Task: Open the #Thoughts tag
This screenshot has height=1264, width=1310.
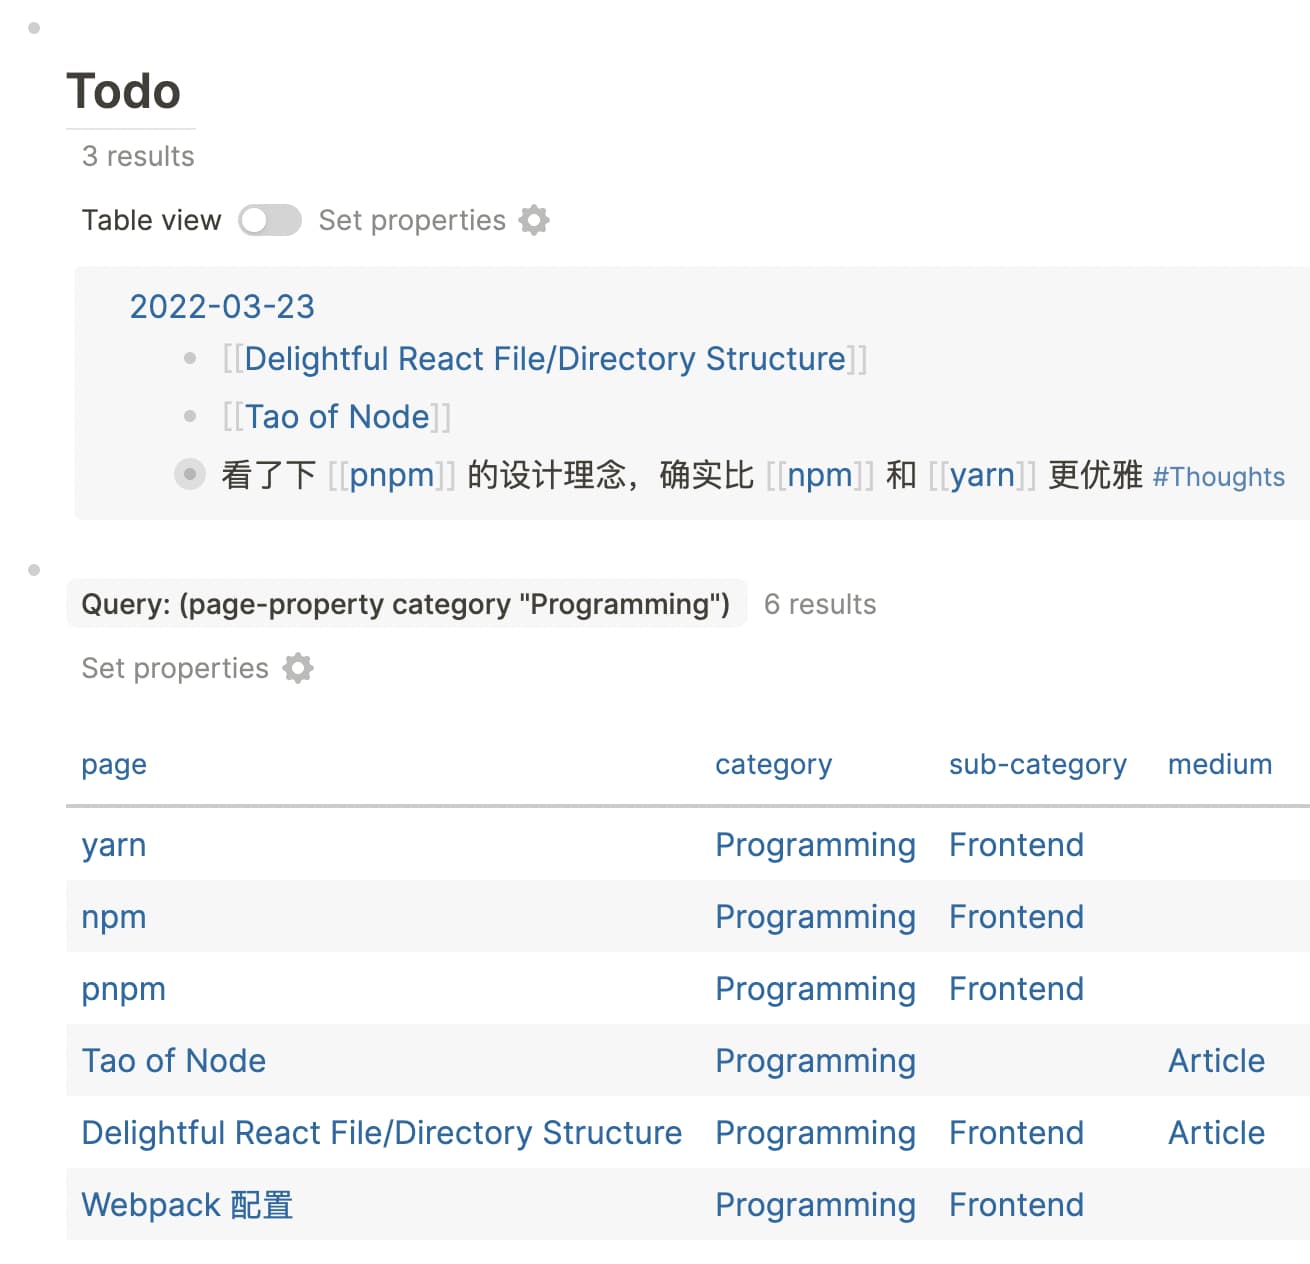Action: [1218, 477]
